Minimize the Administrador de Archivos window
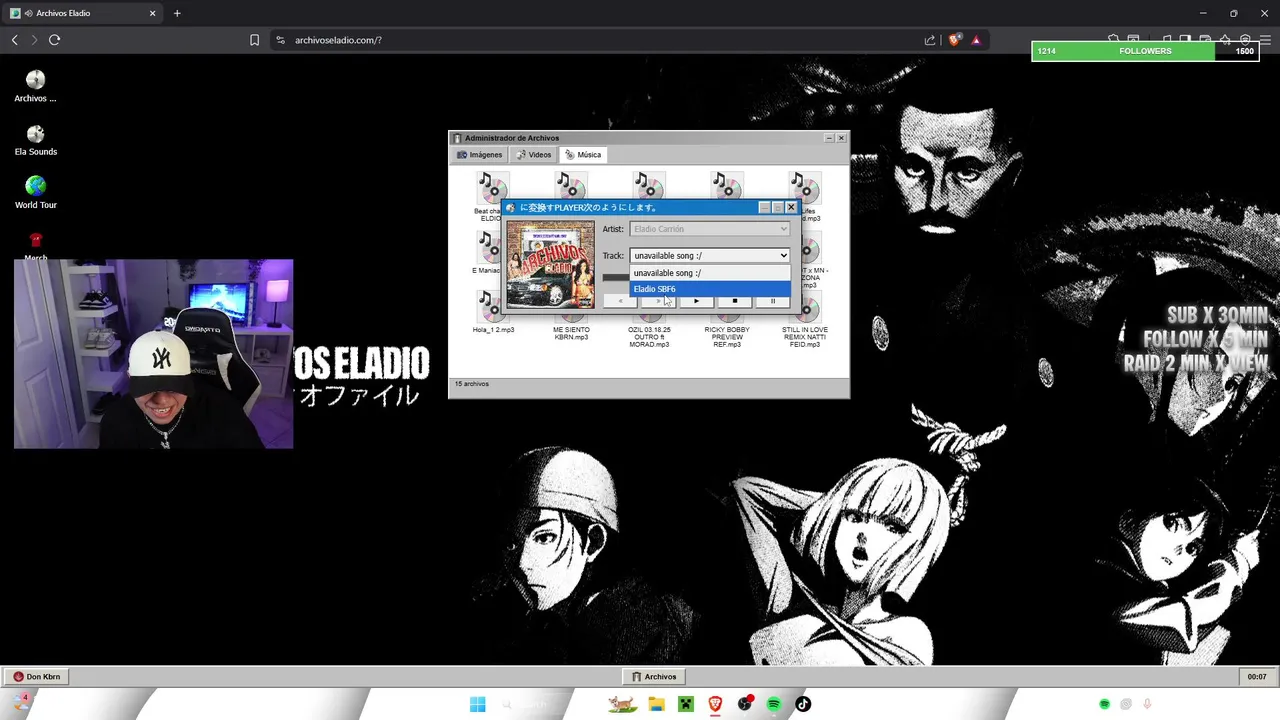1280x720 pixels. click(x=829, y=138)
